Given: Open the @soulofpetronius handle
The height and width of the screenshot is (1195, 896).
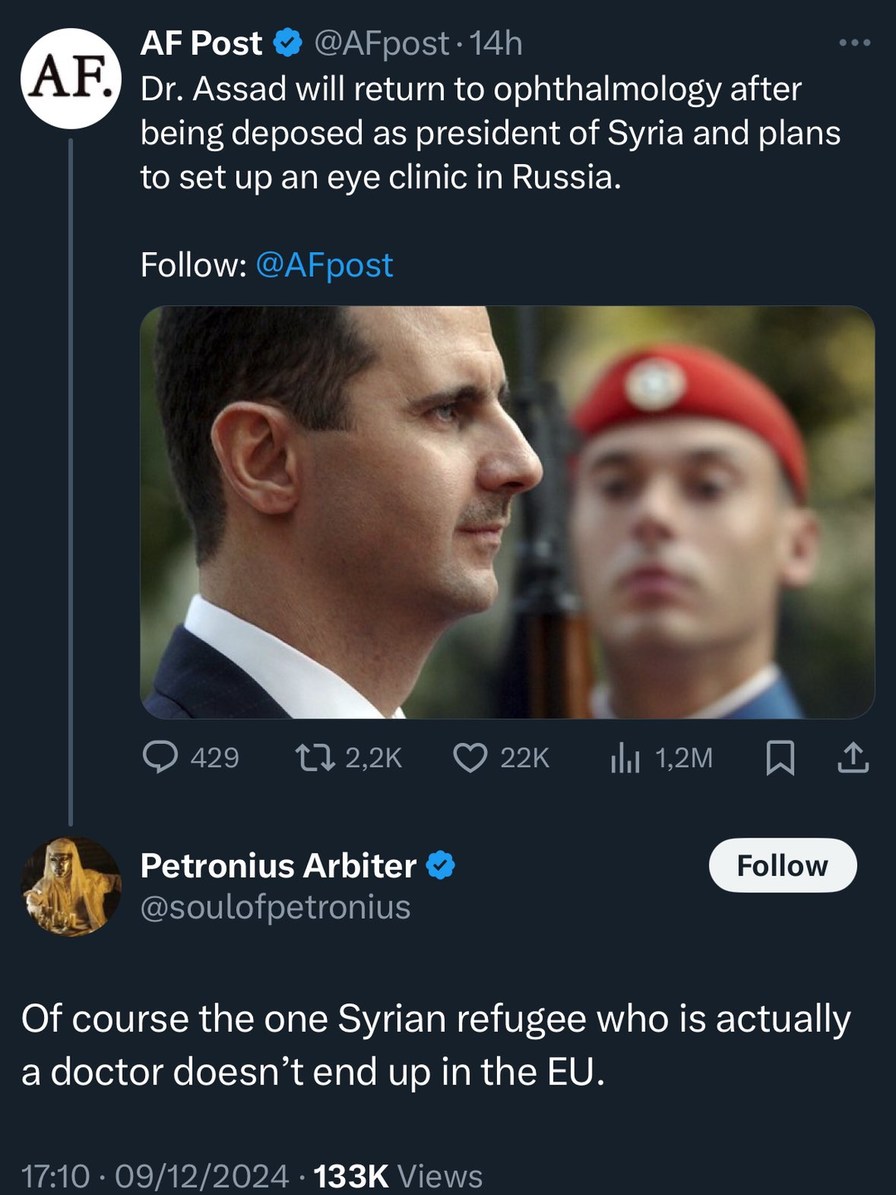Looking at the screenshot, I should pyautogui.click(x=275, y=906).
